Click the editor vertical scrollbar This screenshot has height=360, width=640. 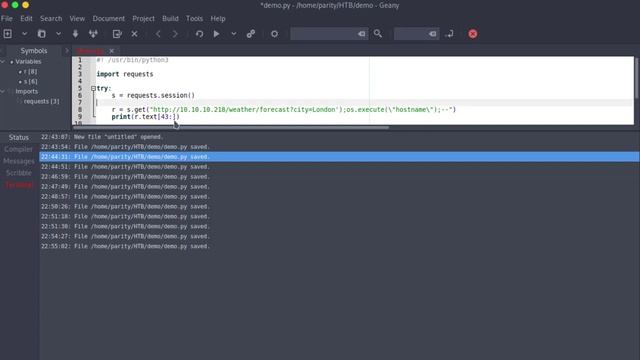pyautogui.click(x=637, y=78)
